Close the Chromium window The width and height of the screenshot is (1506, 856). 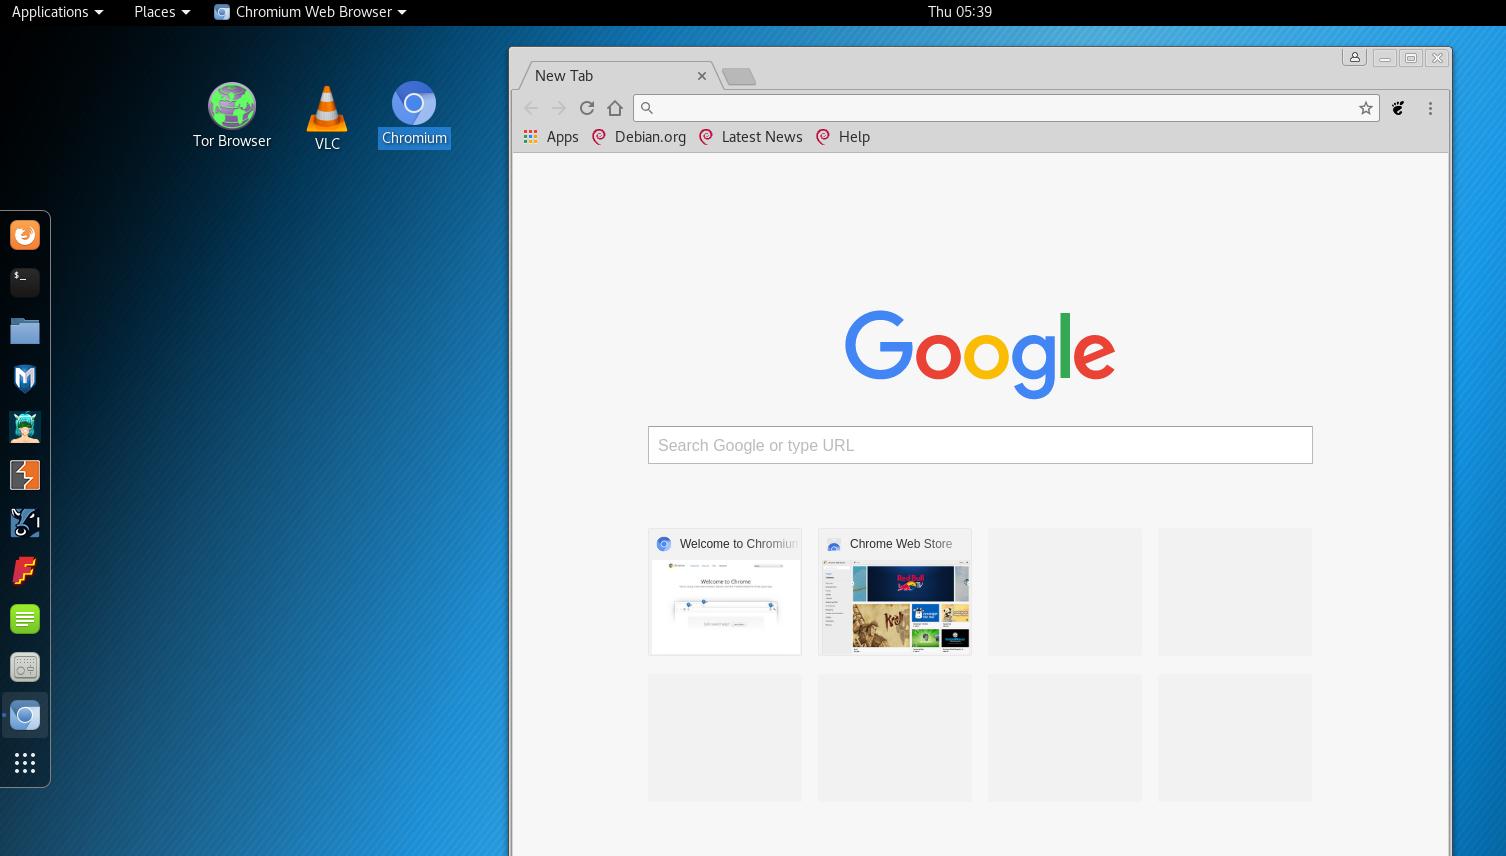pyautogui.click(x=1437, y=58)
